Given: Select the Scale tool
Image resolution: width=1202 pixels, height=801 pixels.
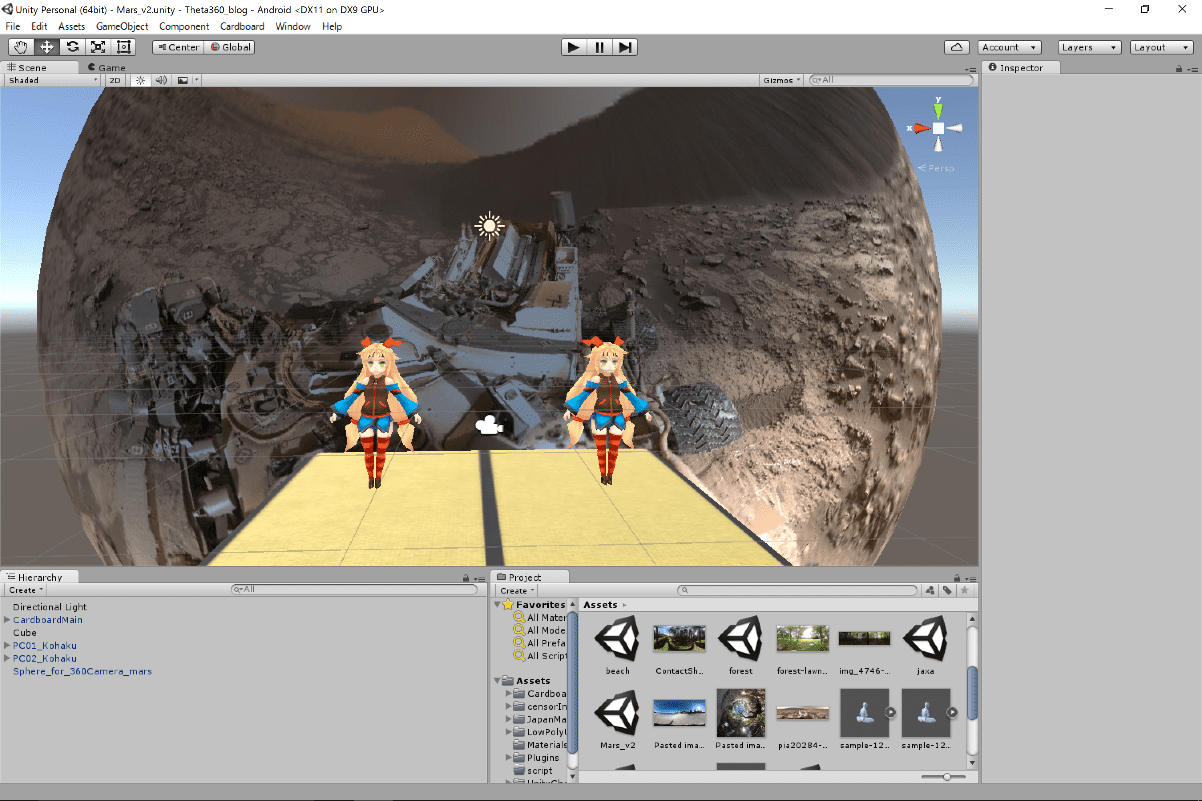Looking at the screenshot, I should click(x=98, y=47).
